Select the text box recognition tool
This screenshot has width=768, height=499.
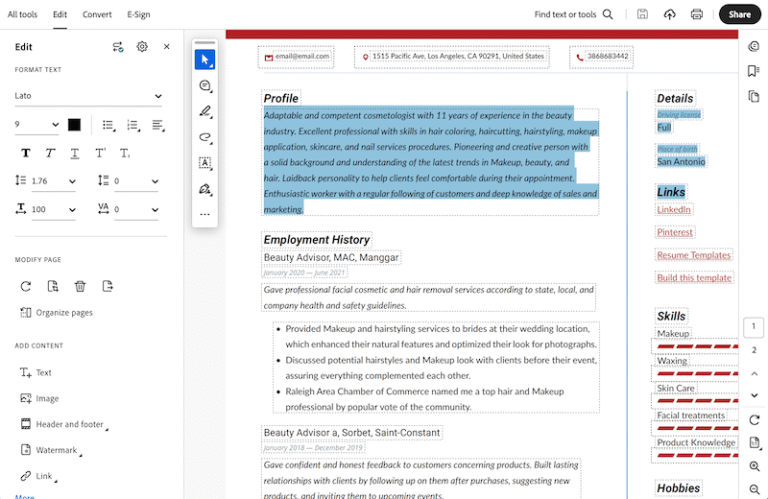[x=205, y=163]
